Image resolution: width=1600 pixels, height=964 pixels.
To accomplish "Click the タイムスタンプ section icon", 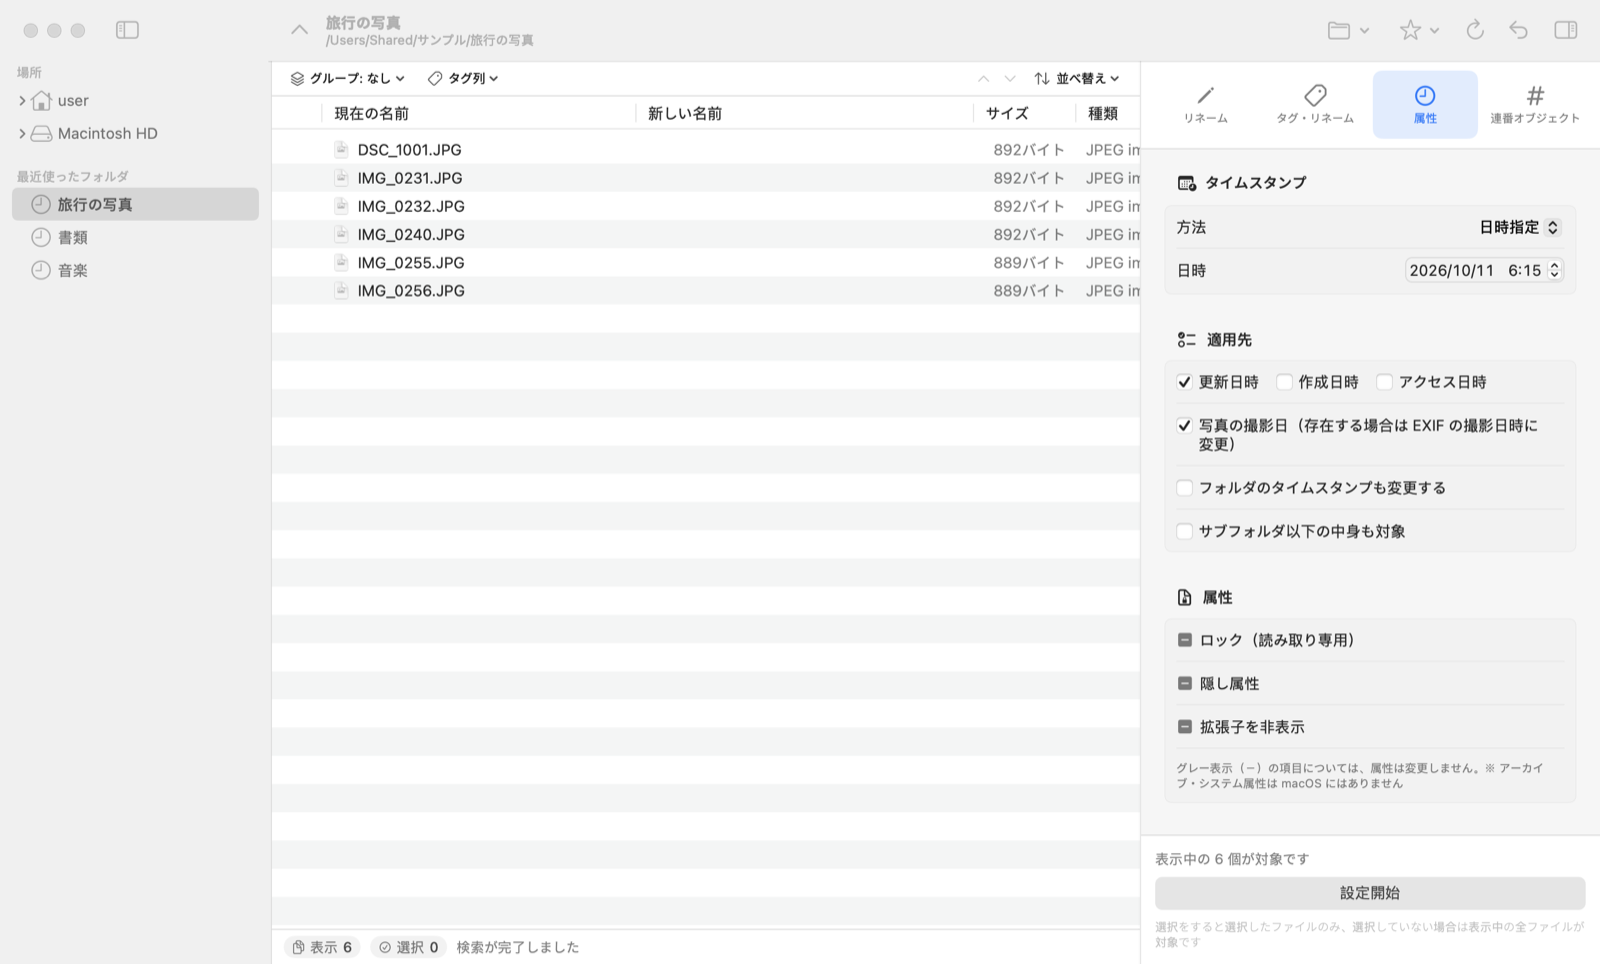I will (x=1186, y=183).
